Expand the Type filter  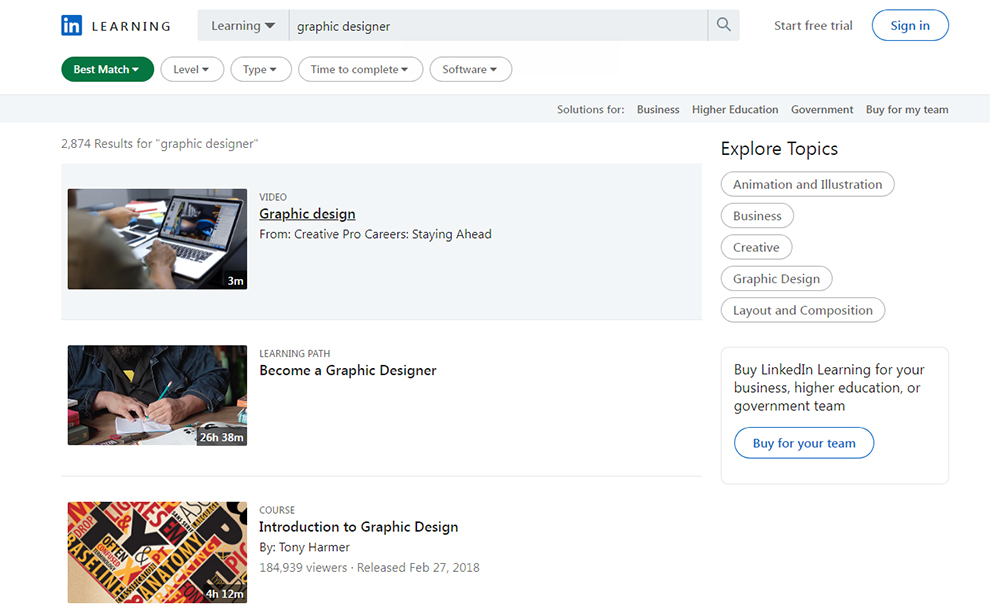pyautogui.click(x=261, y=69)
